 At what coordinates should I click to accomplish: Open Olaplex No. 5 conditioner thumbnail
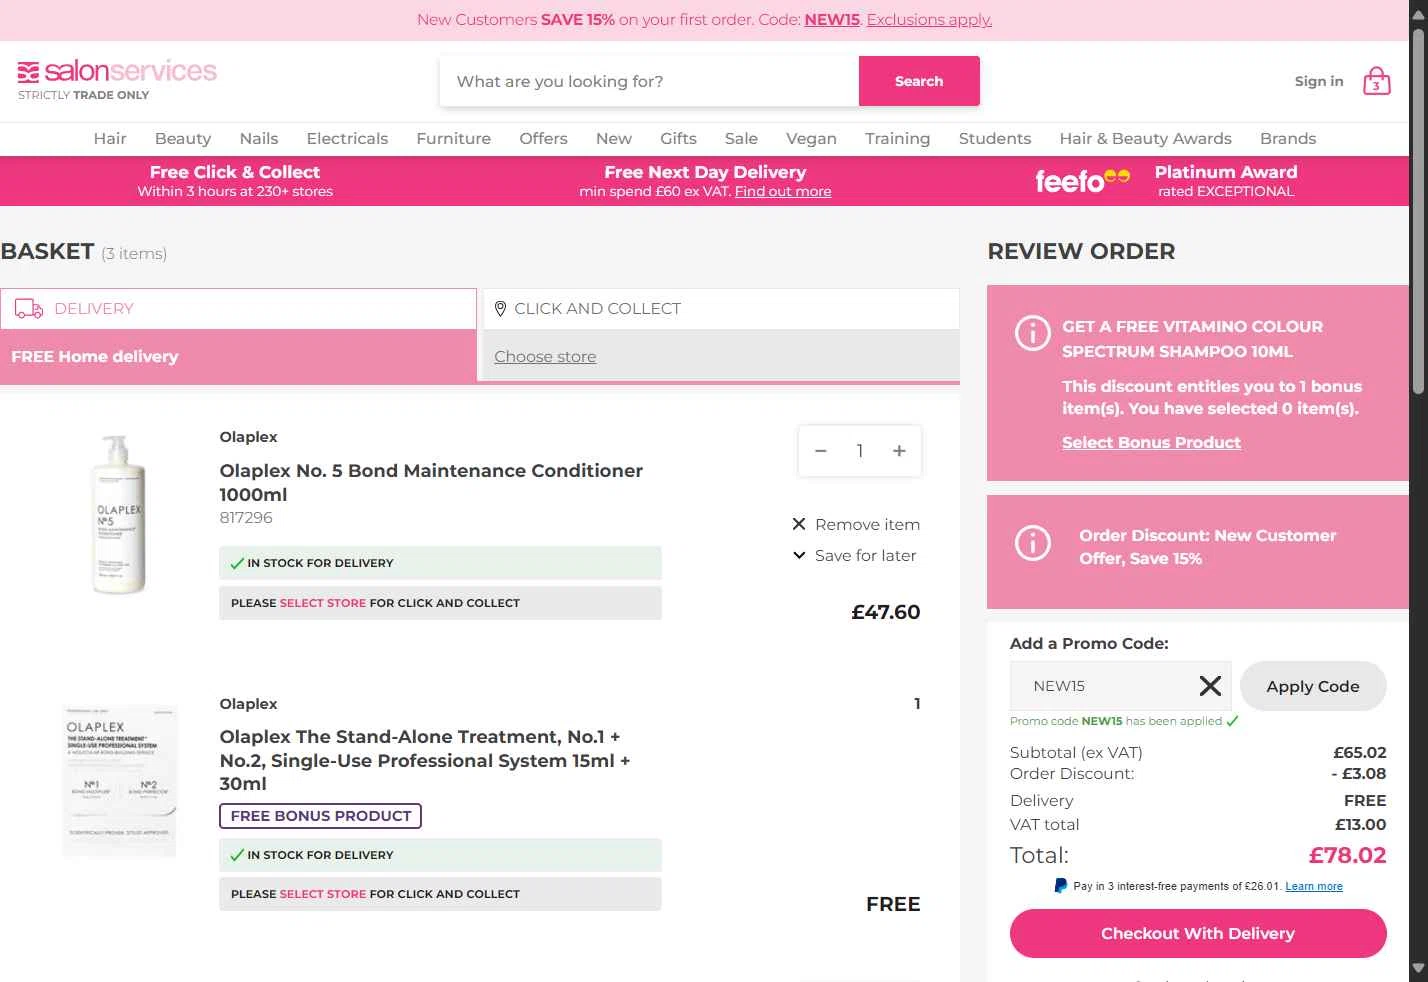click(120, 514)
